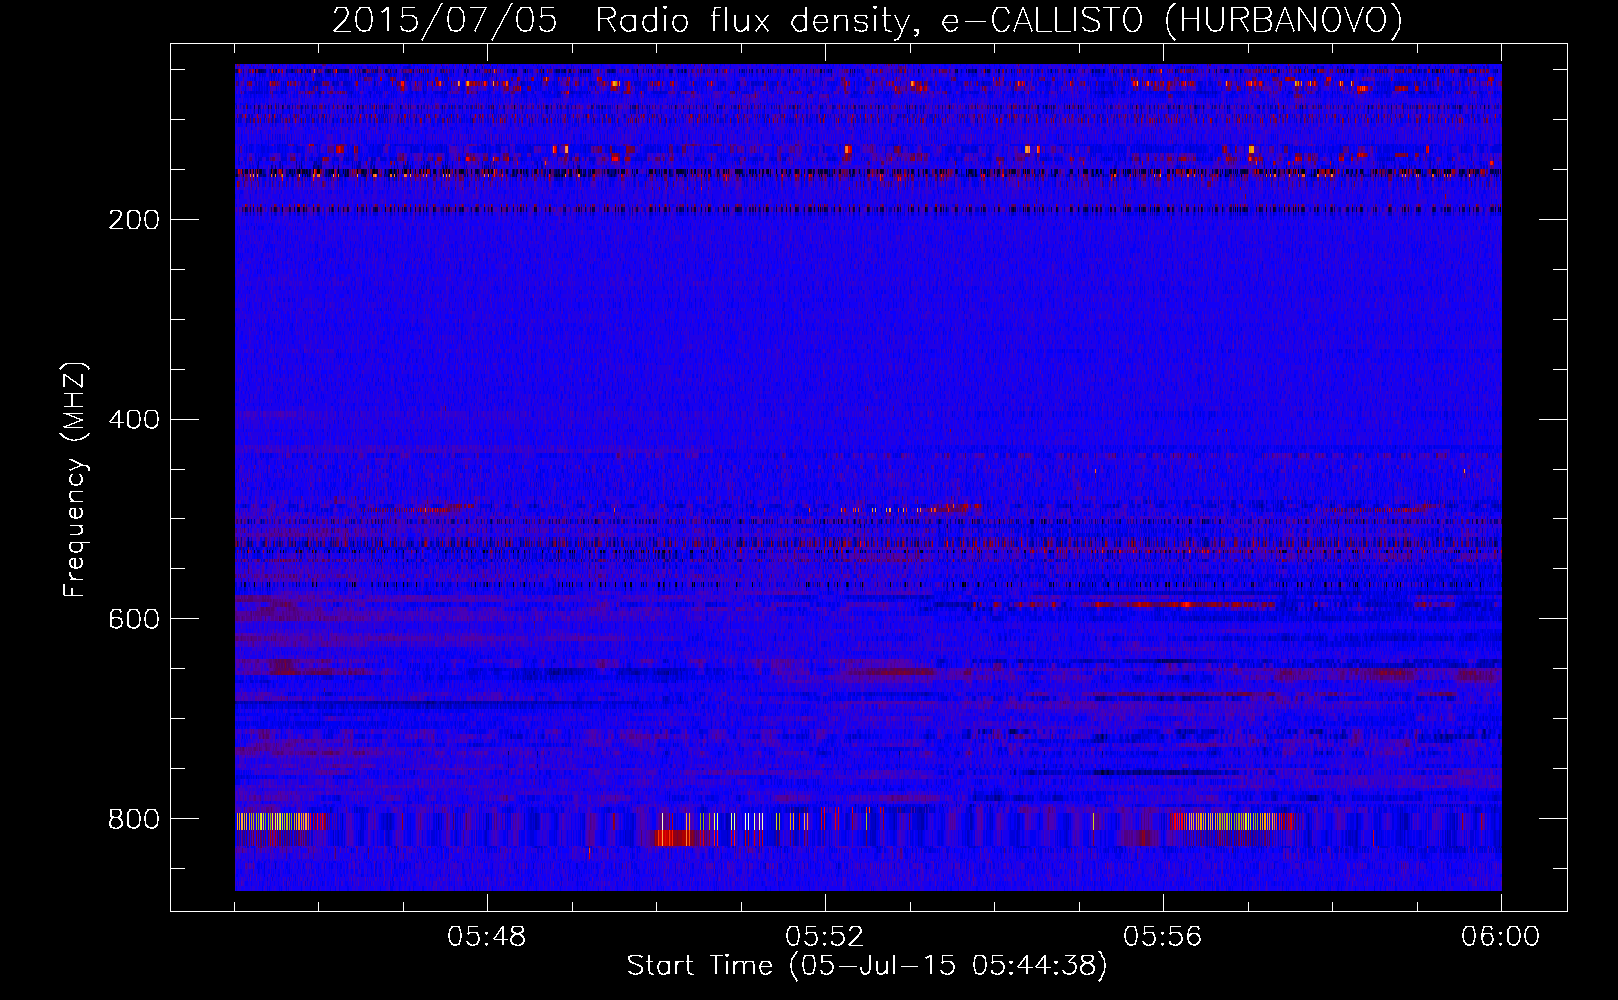Click the 800 frequency tick label
This screenshot has width=1618, height=1000.
tap(134, 820)
